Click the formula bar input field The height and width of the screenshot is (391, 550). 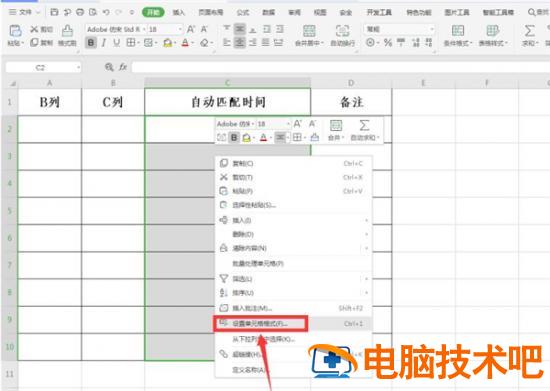(340, 67)
